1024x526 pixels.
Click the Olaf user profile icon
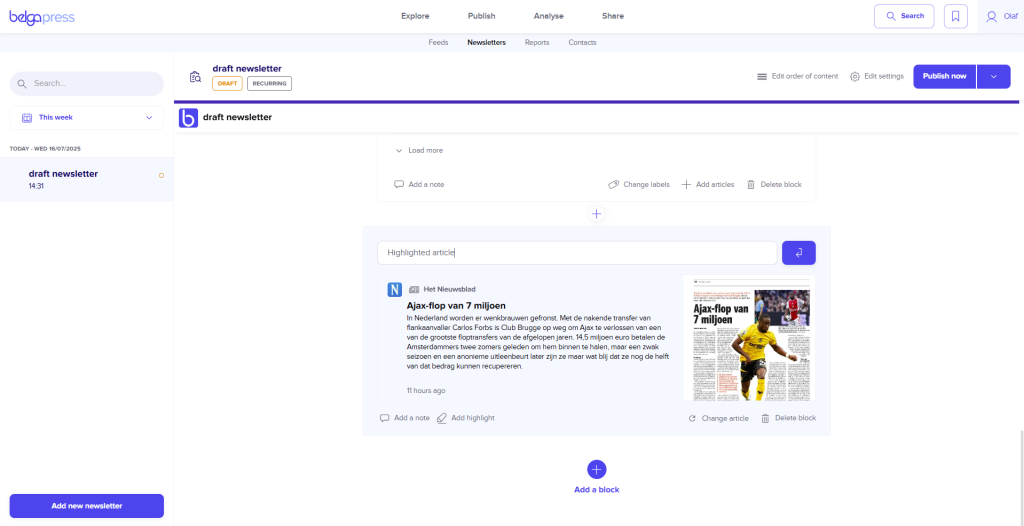pyautogui.click(x=991, y=16)
